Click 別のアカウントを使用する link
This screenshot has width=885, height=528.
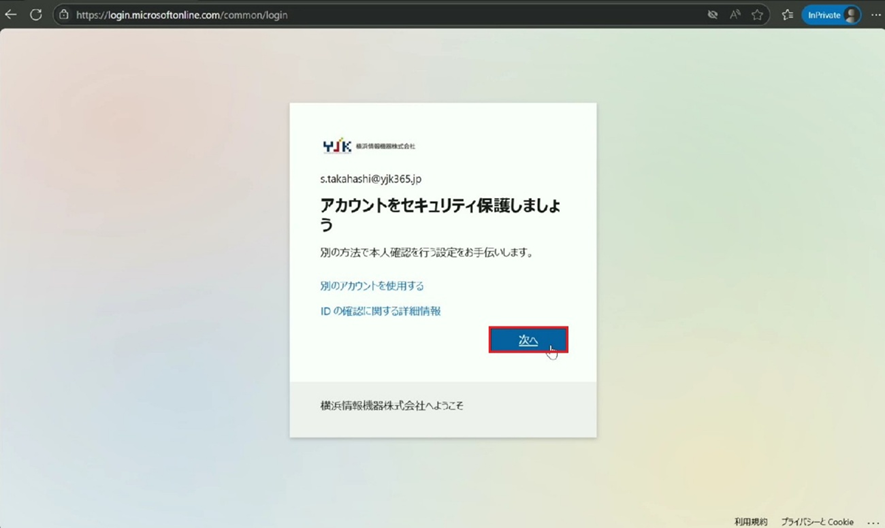pos(372,286)
